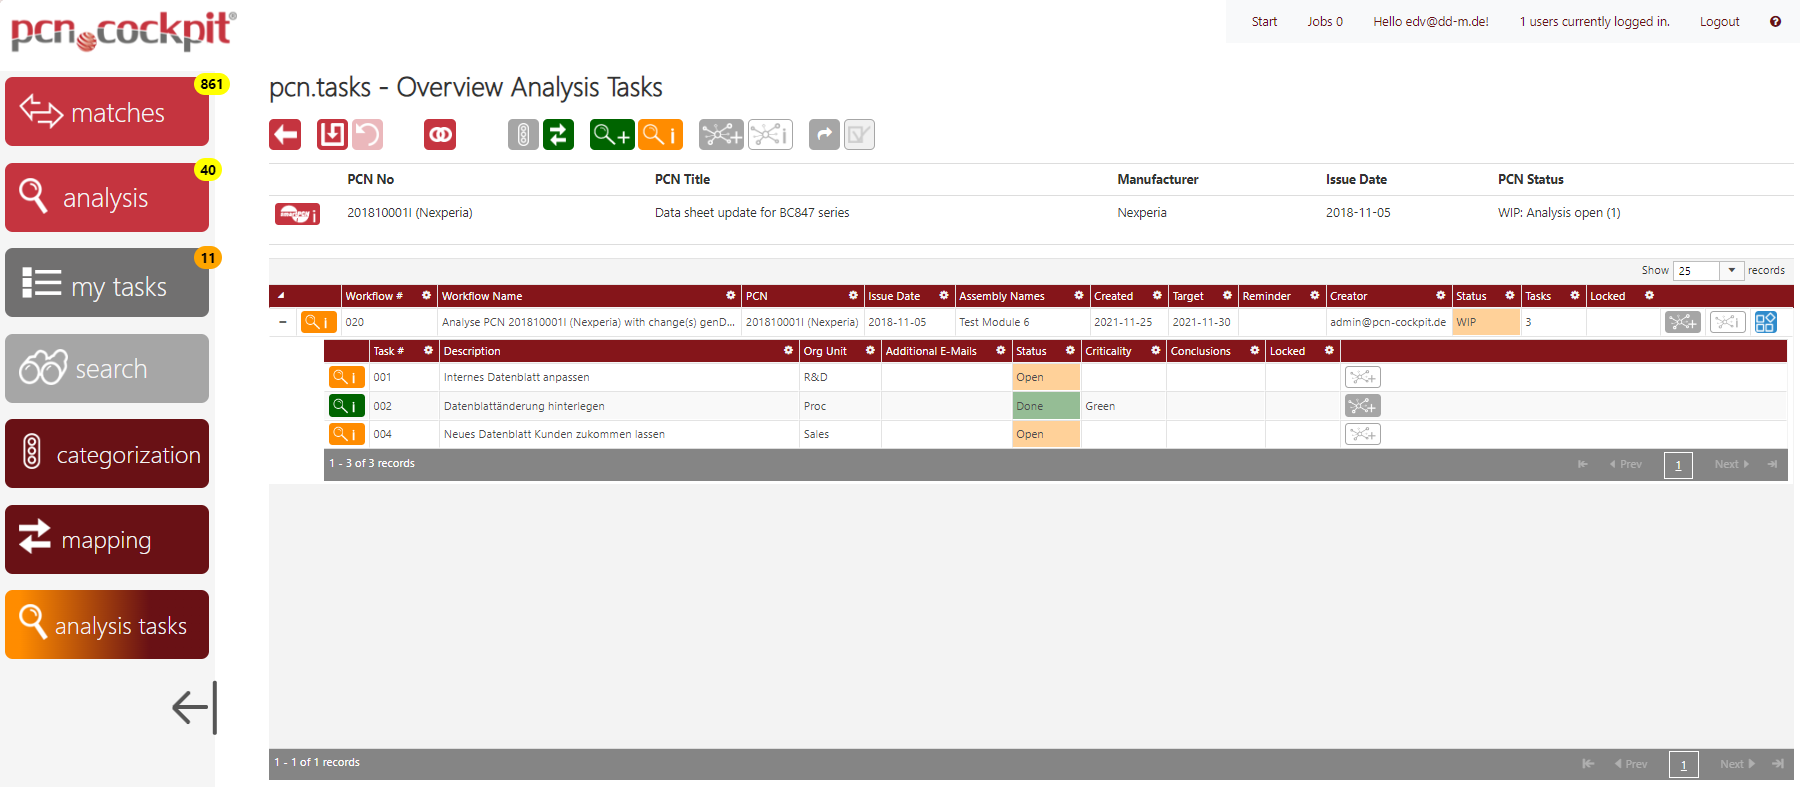Viewport: 1800px width, 787px height.
Task: Go to categorization in the sidebar
Action: click(x=107, y=454)
